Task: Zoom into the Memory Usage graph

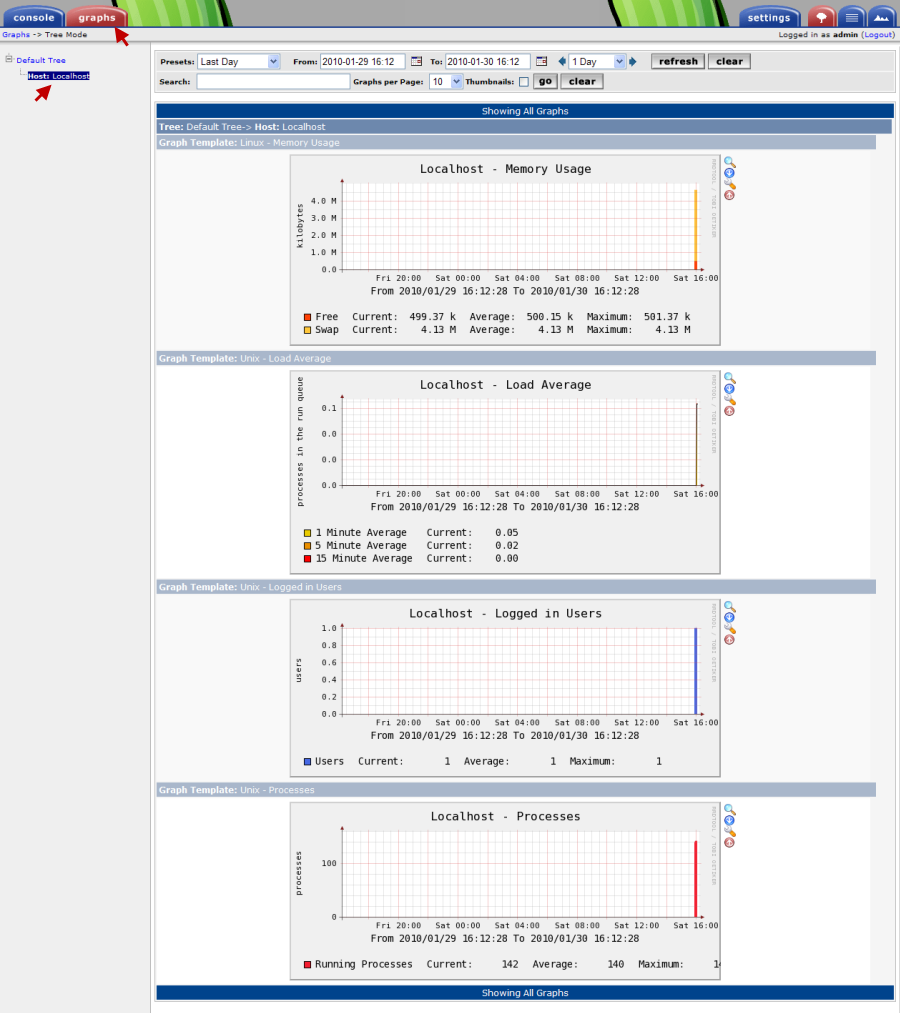Action: coord(729,161)
